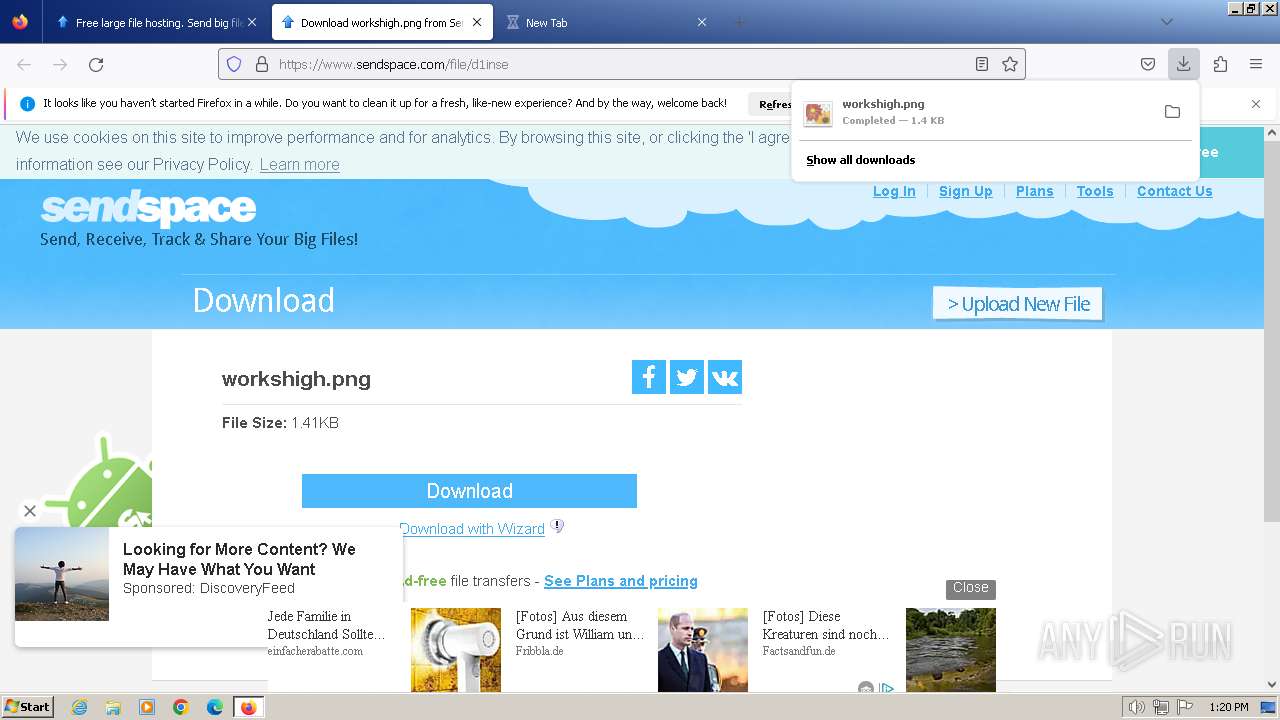Open File Explorer from the taskbar
Image resolution: width=1280 pixels, height=720 pixels.
pos(113,707)
